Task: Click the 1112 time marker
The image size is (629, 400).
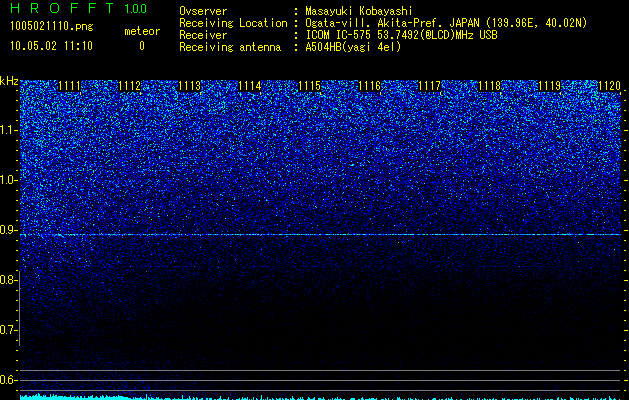Action: (x=130, y=86)
